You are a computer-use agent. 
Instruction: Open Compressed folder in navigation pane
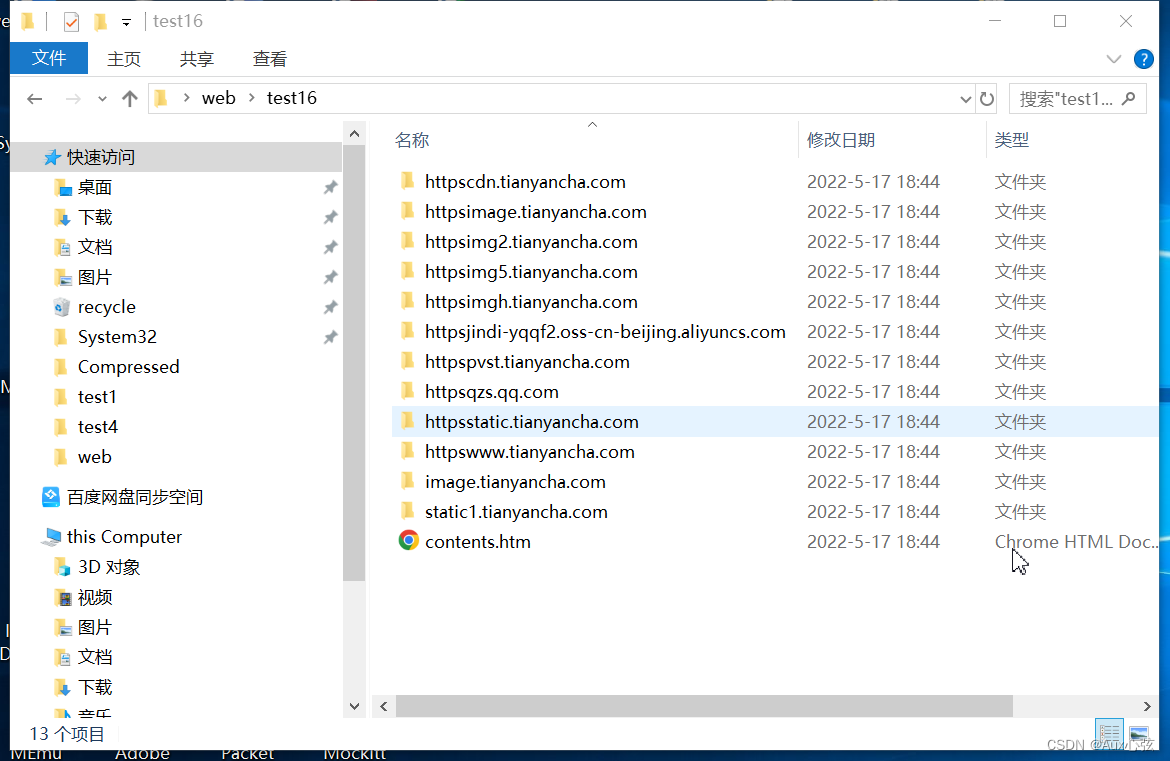pyautogui.click(x=128, y=367)
